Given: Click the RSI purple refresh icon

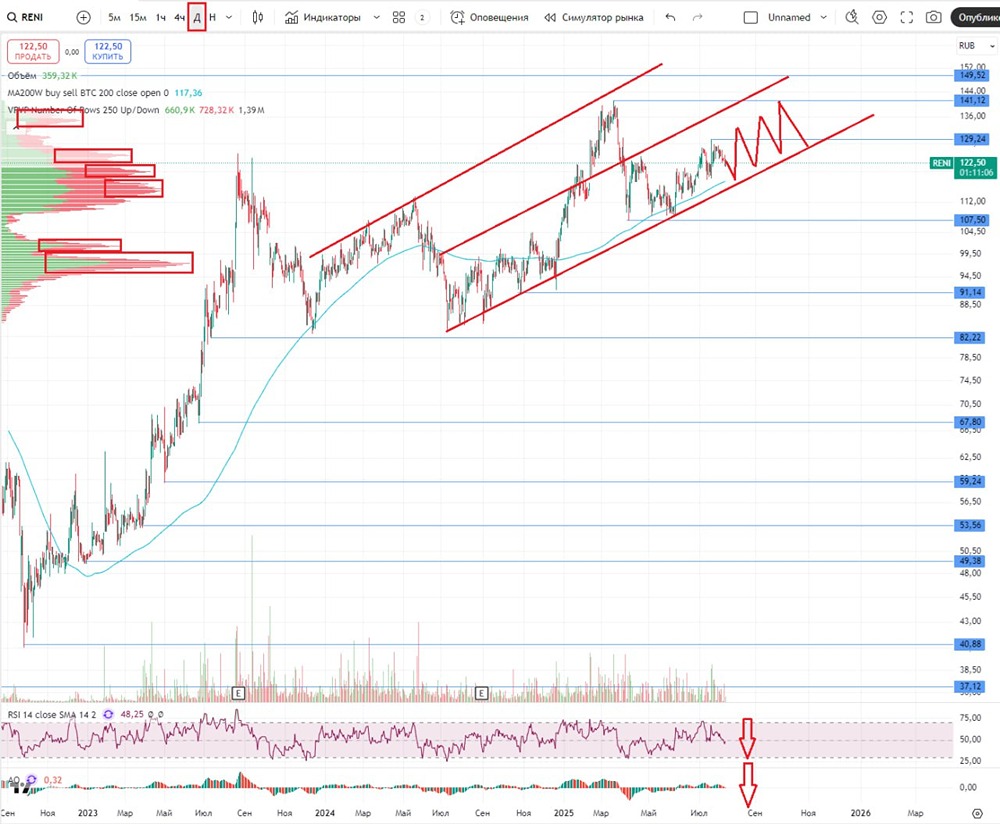Looking at the screenshot, I should tap(108, 714).
